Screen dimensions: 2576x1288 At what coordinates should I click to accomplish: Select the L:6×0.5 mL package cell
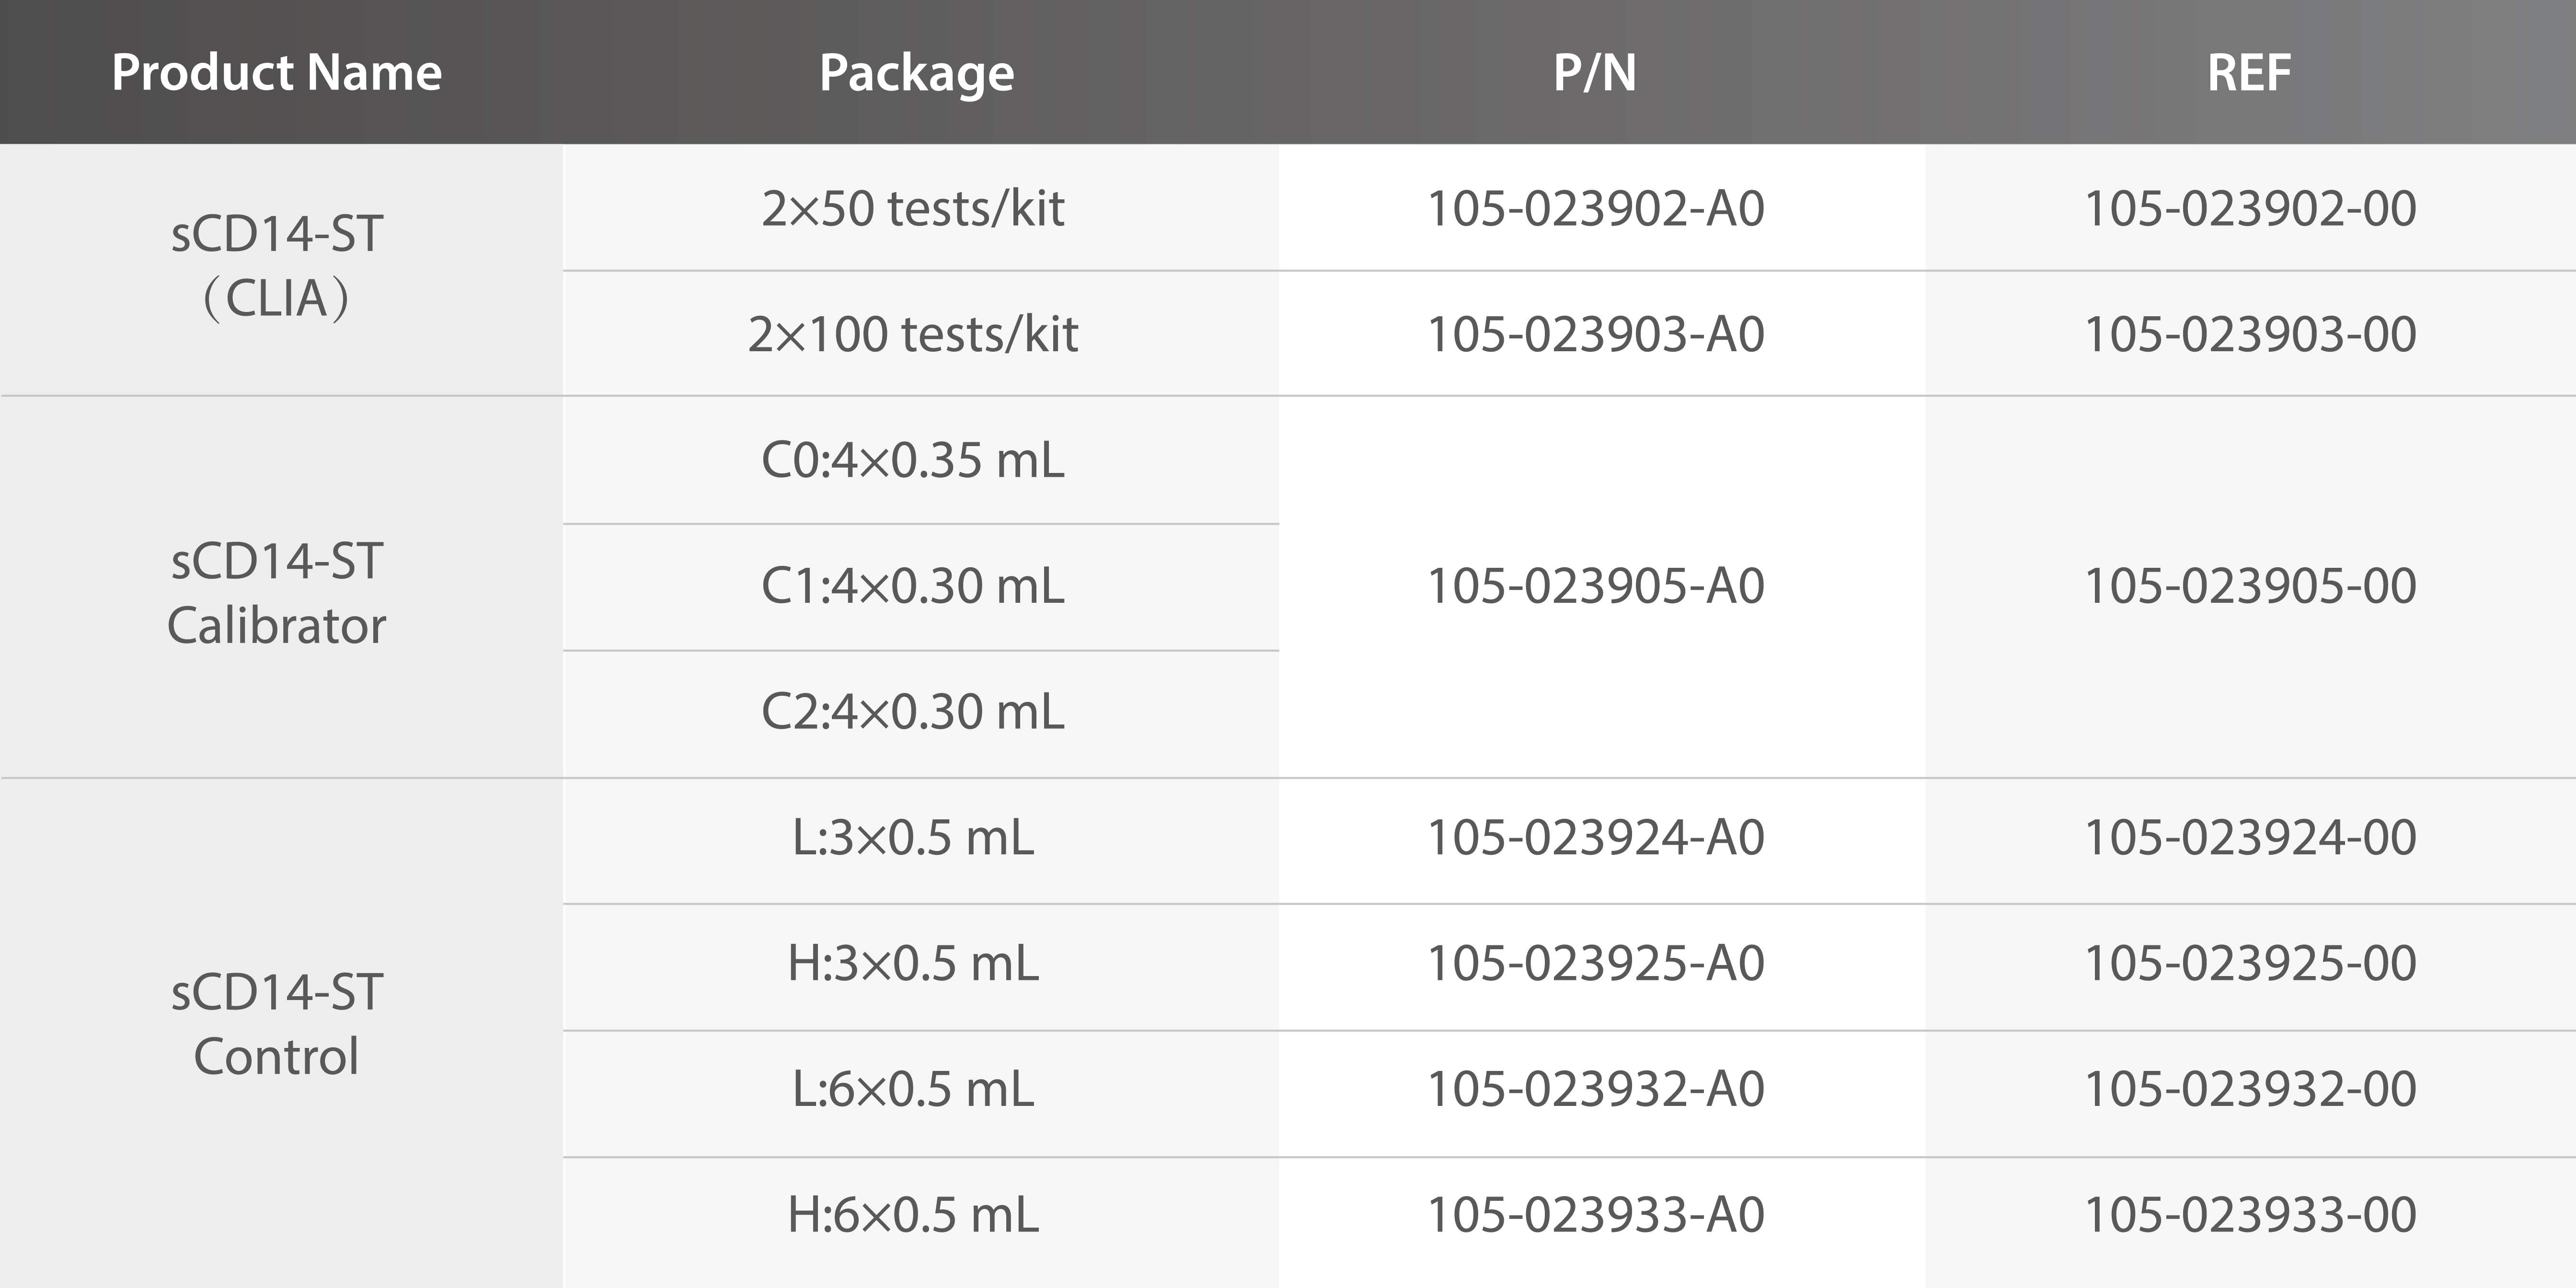[912, 1089]
